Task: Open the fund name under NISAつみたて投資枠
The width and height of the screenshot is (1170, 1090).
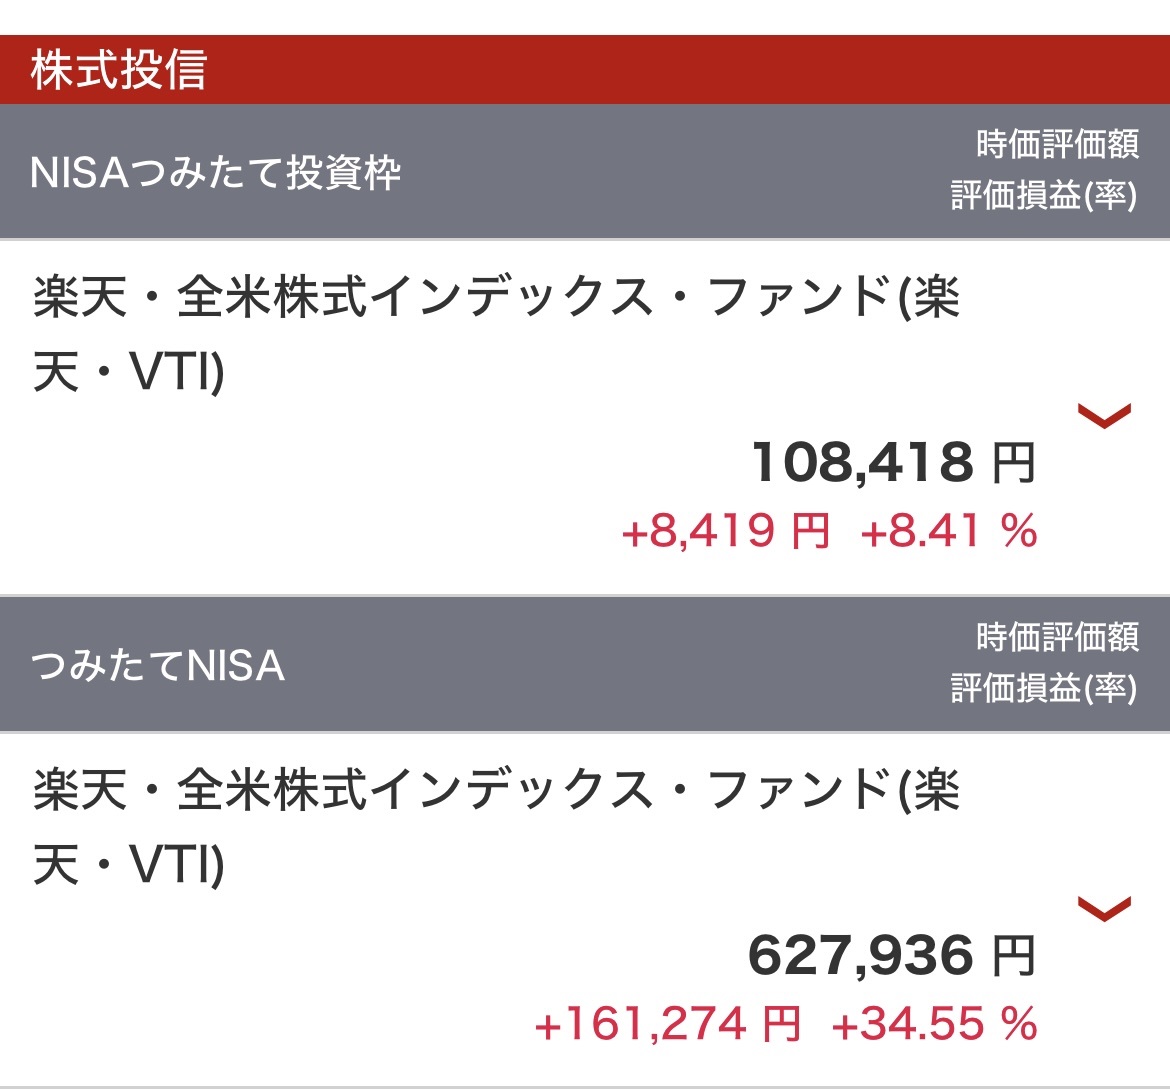Action: pyautogui.click(x=496, y=337)
